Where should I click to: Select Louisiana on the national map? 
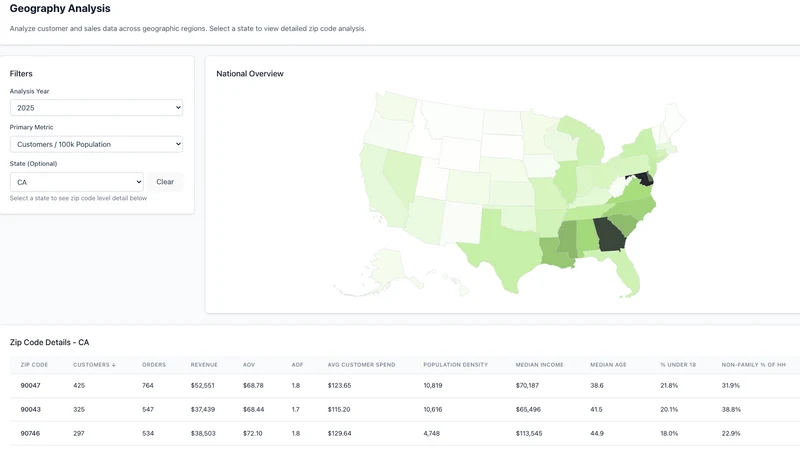click(x=554, y=253)
